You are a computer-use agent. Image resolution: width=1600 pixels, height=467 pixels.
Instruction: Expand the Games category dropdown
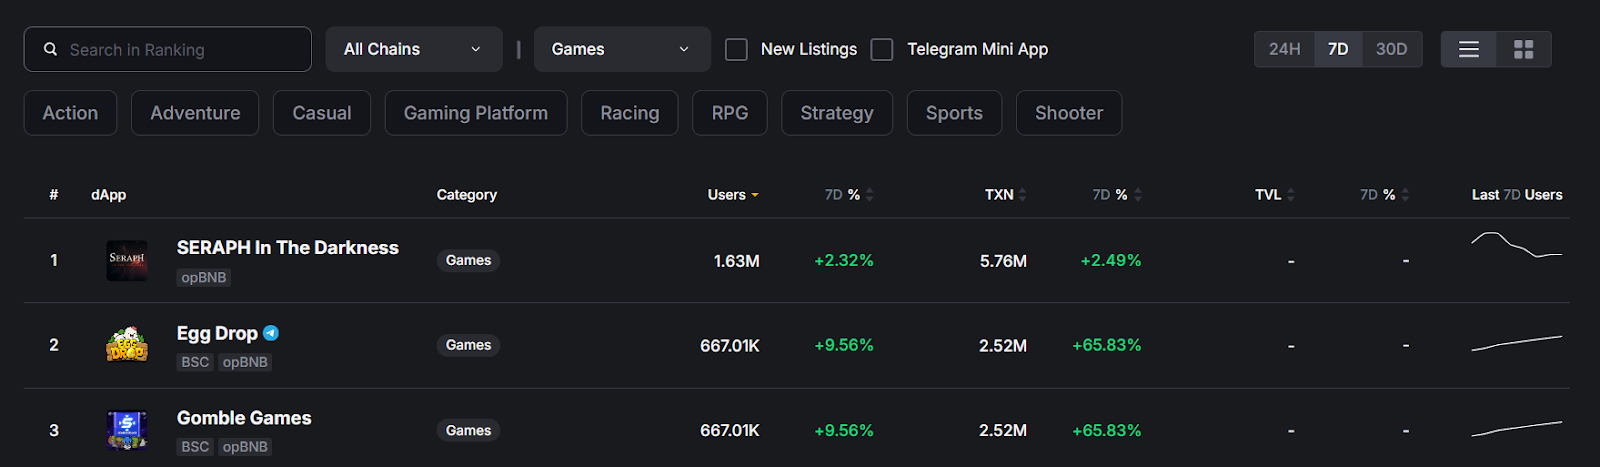click(621, 49)
